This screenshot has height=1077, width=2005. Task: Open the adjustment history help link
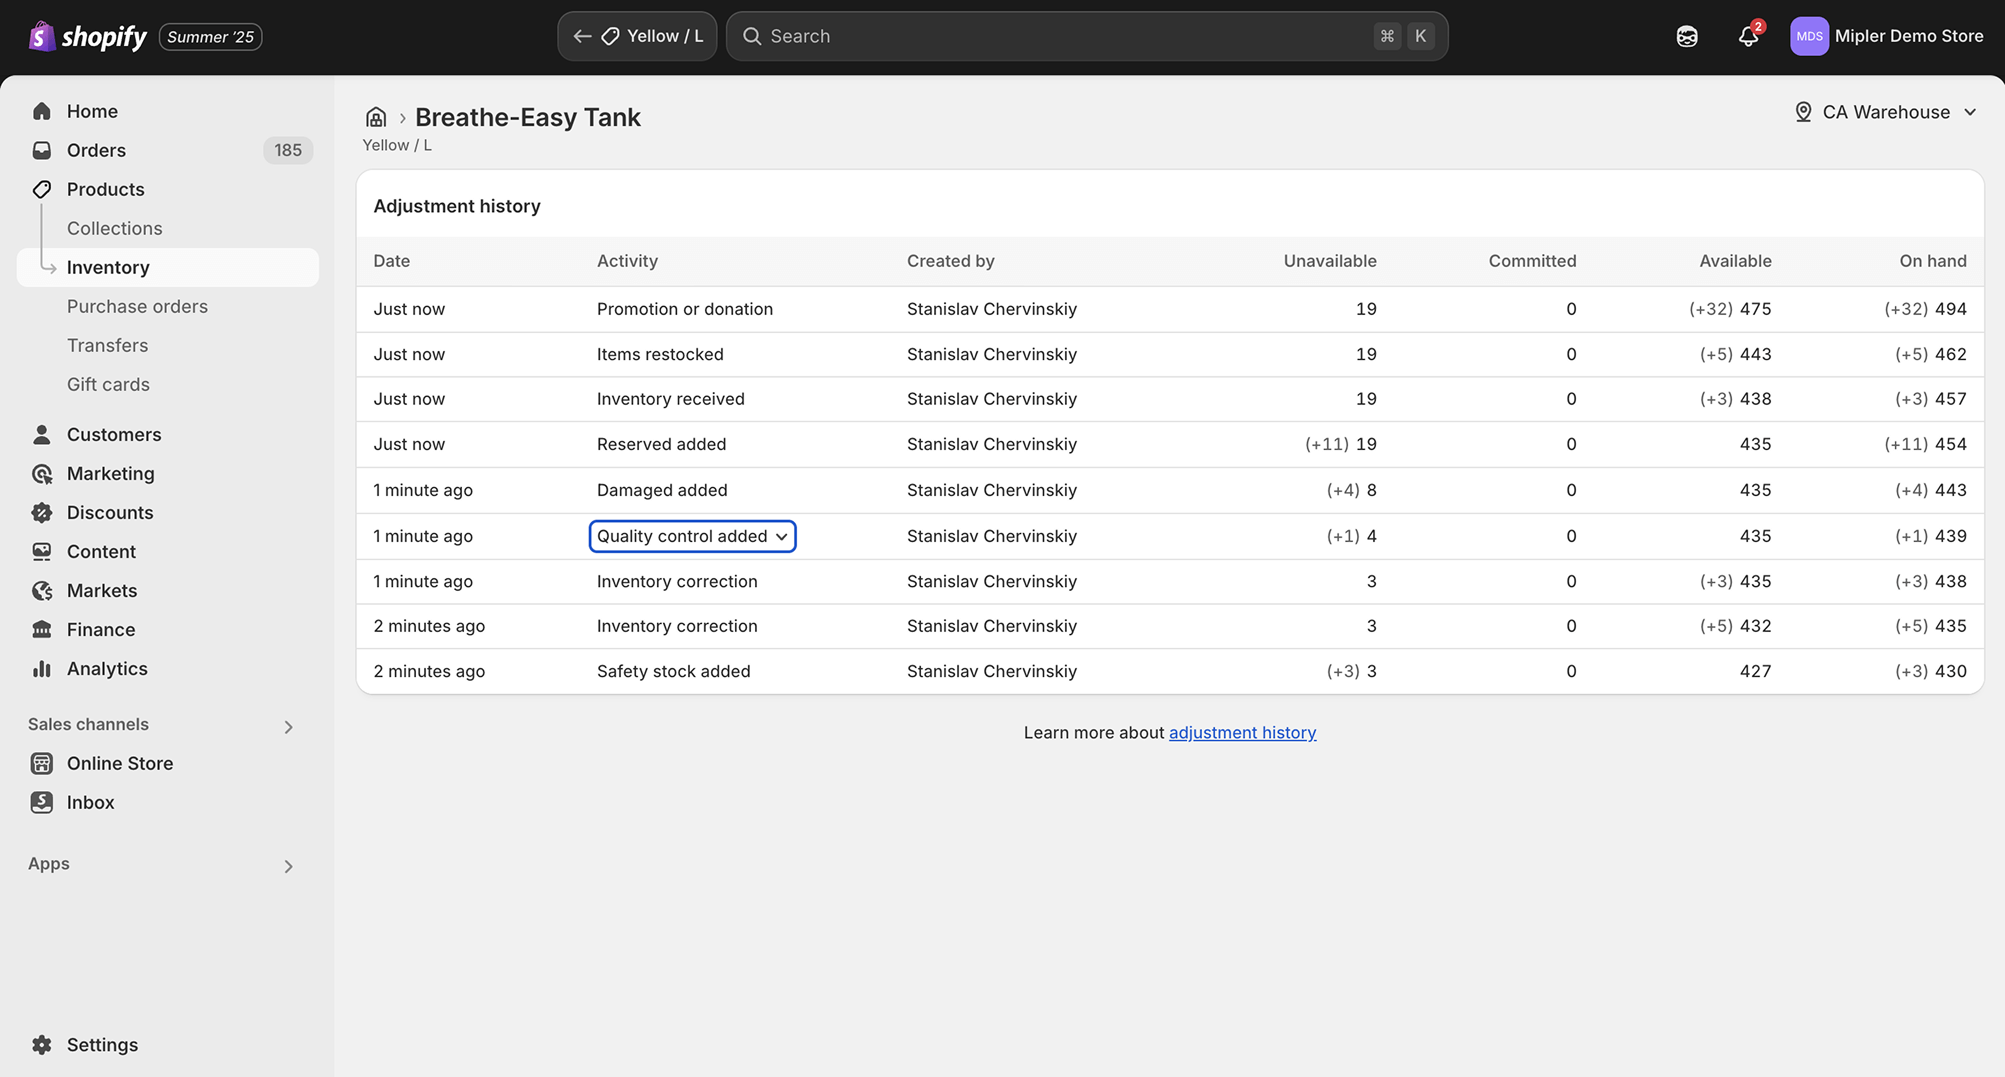click(x=1242, y=732)
